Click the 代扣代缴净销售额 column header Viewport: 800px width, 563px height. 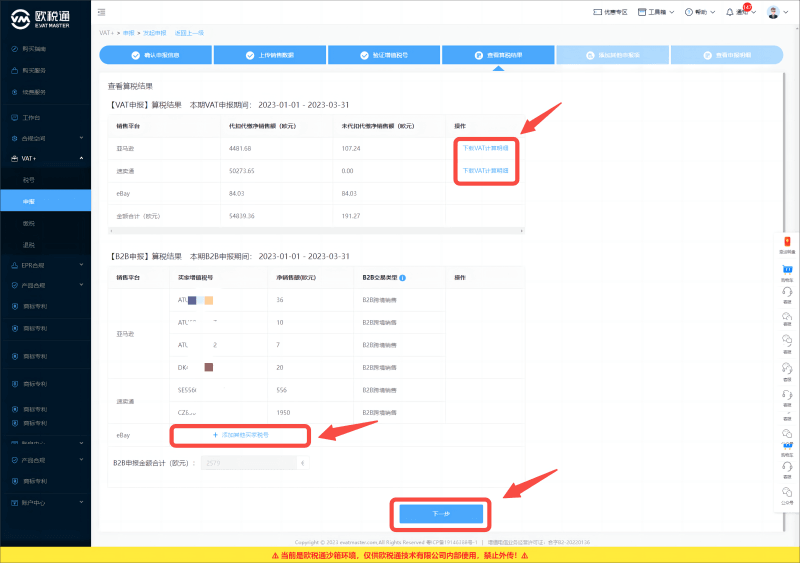[x=262, y=126]
